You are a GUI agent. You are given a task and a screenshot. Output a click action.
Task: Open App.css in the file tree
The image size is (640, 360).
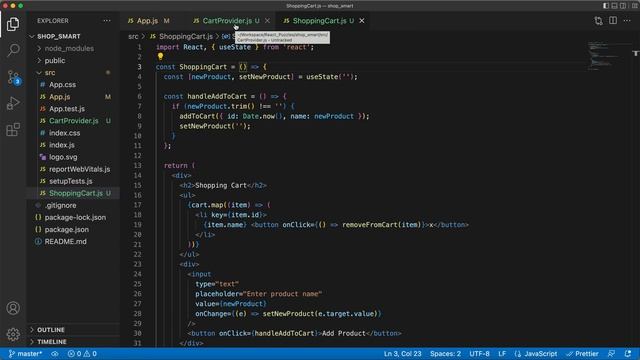tap(62, 84)
